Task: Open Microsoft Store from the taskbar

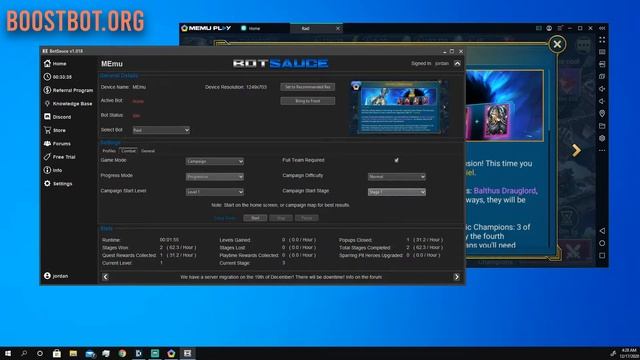Action: pyautogui.click(x=57, y=353)
